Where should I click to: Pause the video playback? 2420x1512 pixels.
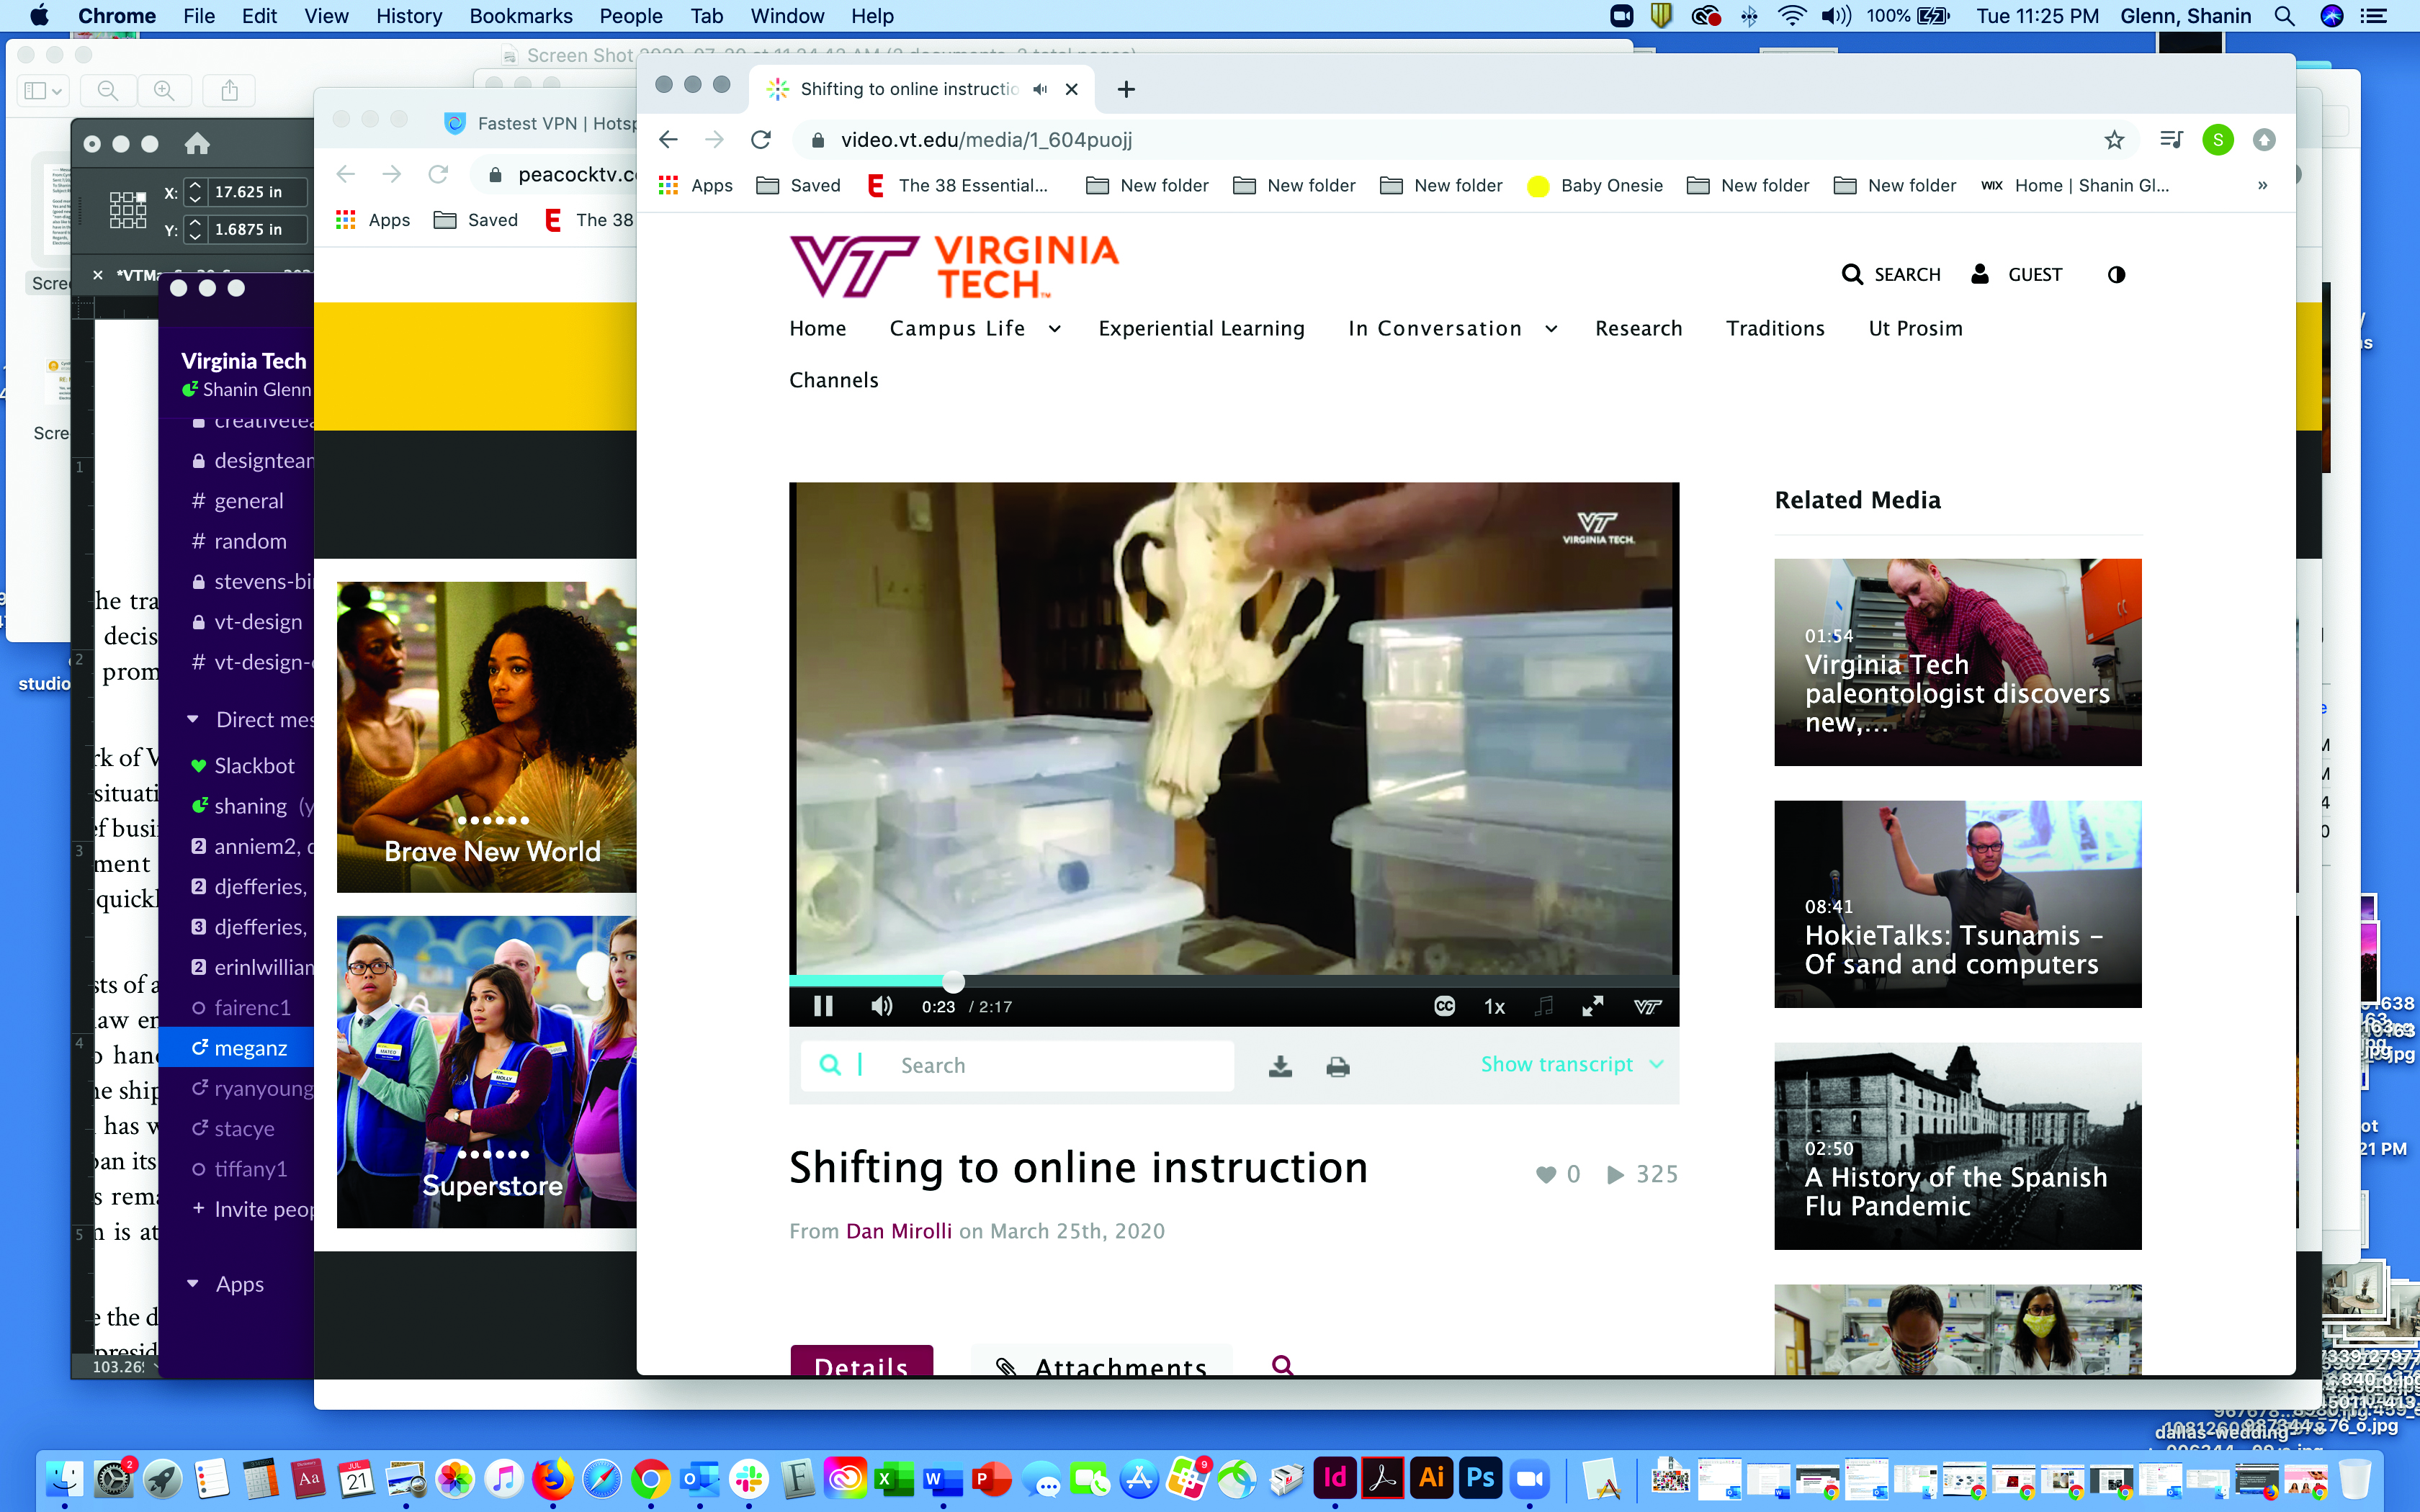click(823, 1006)
